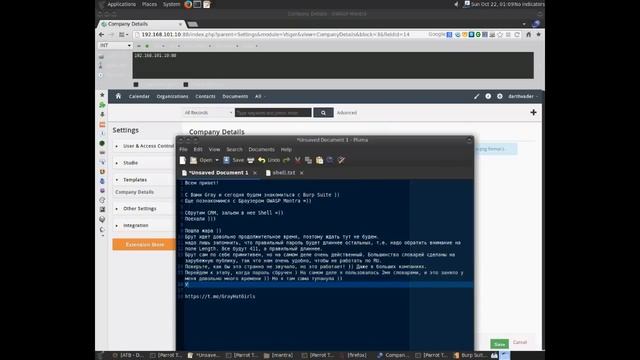Expand Studio settings section

click(144, 163)
